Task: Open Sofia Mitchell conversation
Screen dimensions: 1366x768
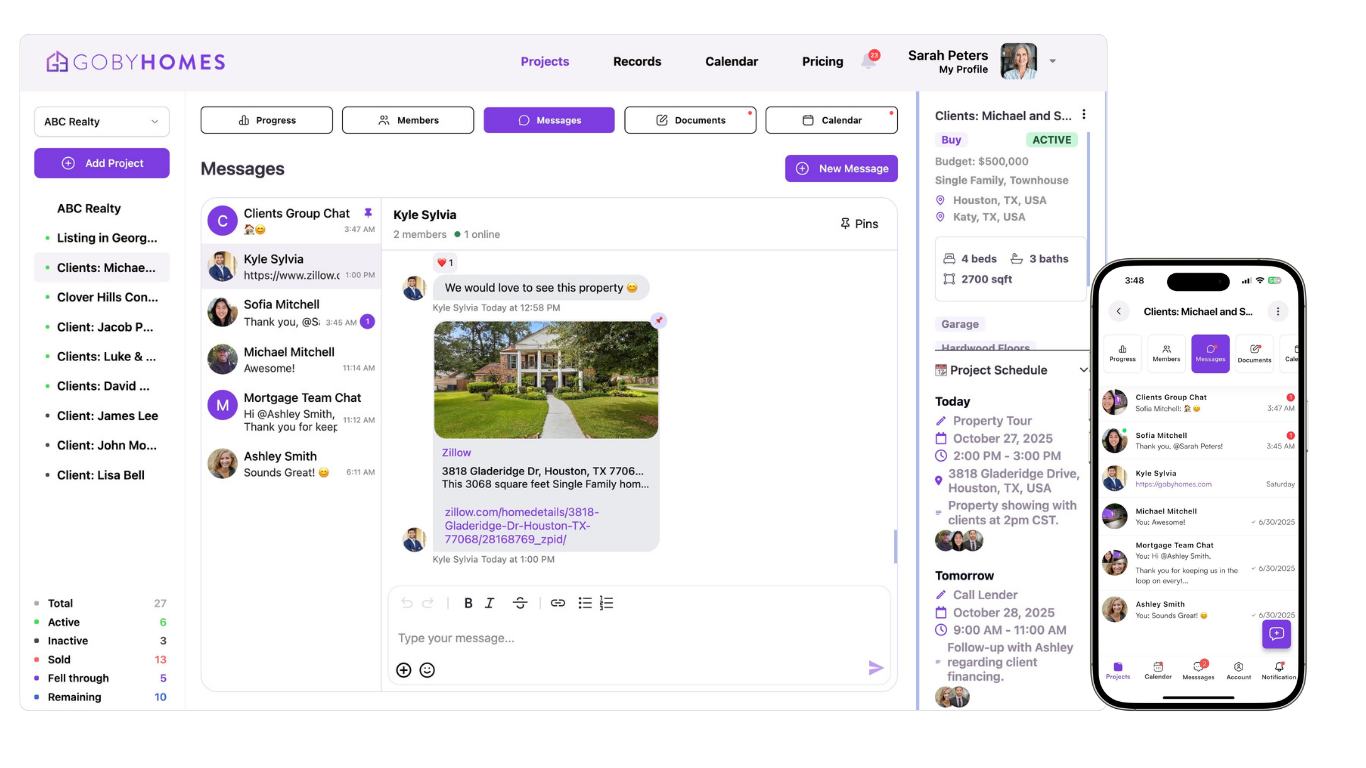Action: [291, 312]
